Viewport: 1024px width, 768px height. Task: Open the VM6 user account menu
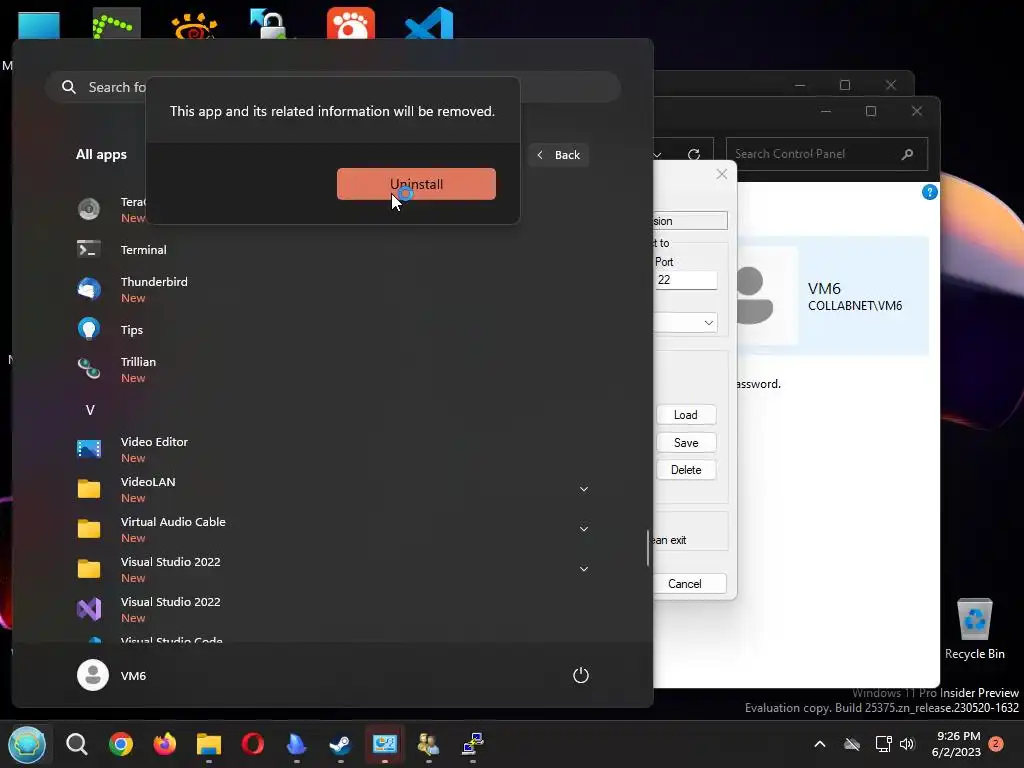click(x=112, y=675)
